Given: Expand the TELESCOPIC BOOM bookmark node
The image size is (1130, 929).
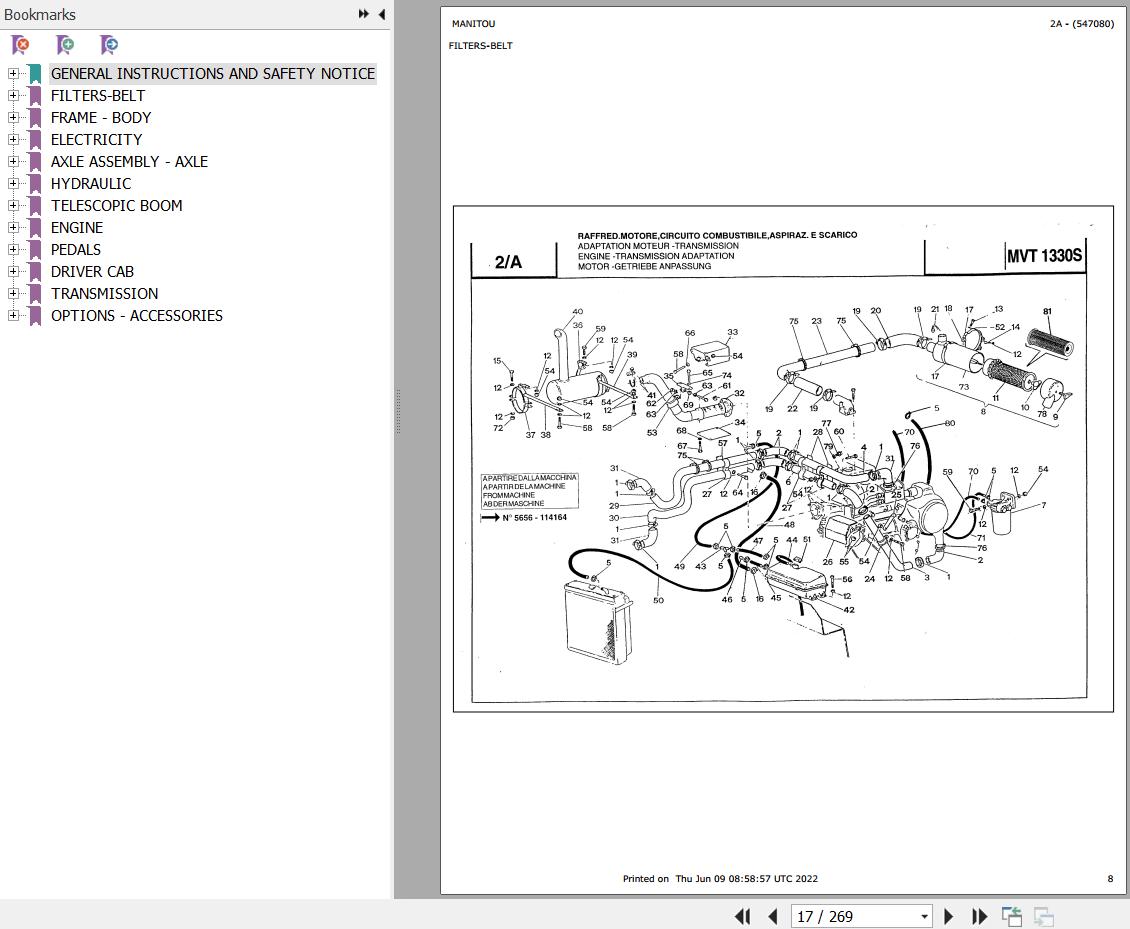Looking at the screenshot, I should point(13,205).
